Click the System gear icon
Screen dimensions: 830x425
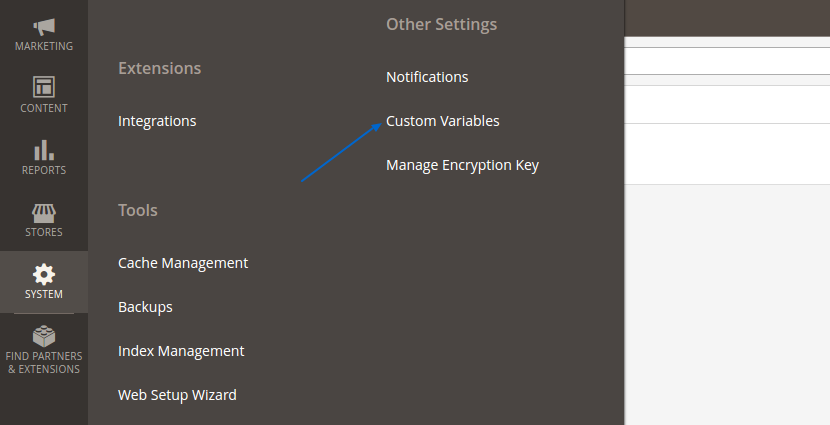pyautogui.click(x=44, y=274)
